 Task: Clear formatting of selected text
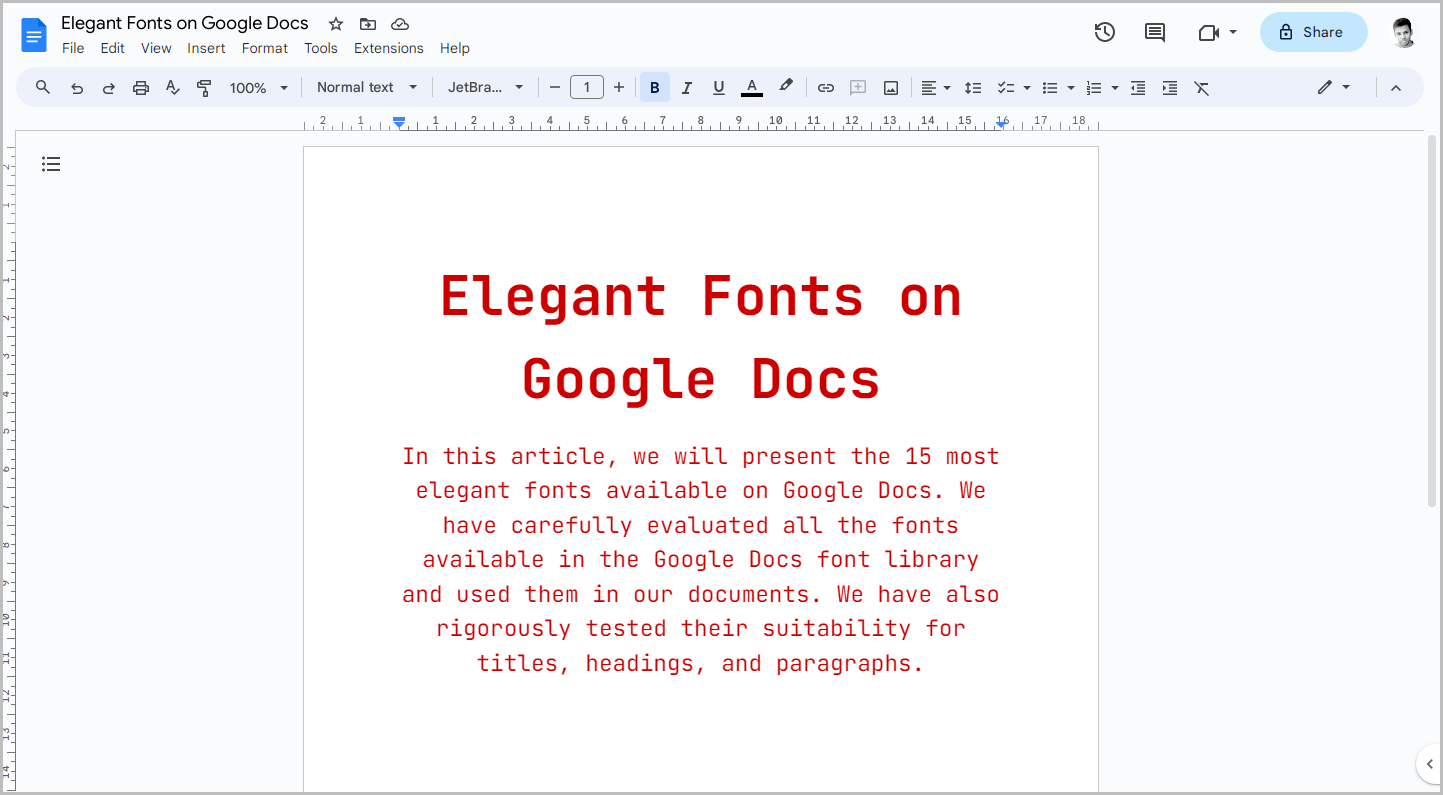pos(1201,87)
